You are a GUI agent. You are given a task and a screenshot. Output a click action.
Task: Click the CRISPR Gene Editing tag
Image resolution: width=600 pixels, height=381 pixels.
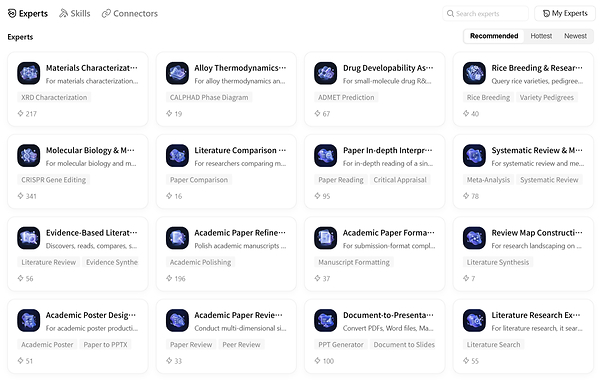tap(54, 179)
